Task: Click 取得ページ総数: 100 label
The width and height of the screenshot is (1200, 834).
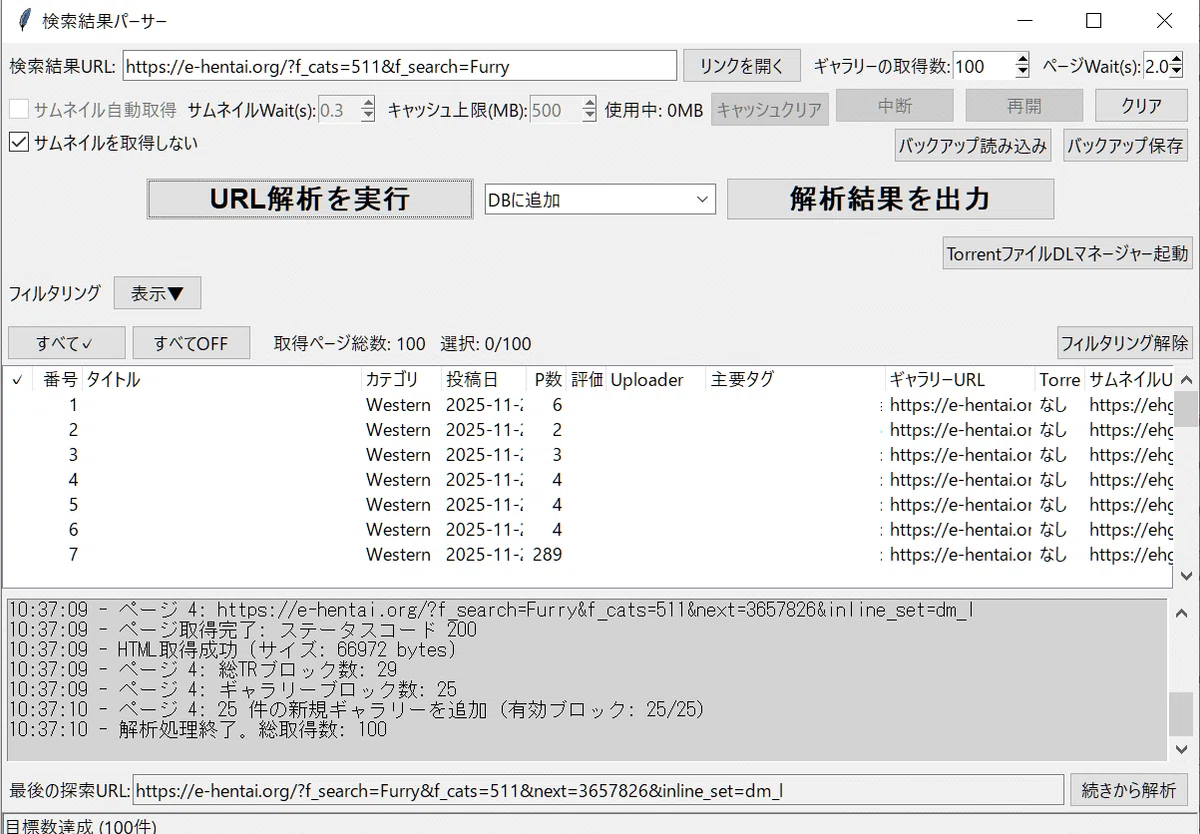Action: (350, 344)
